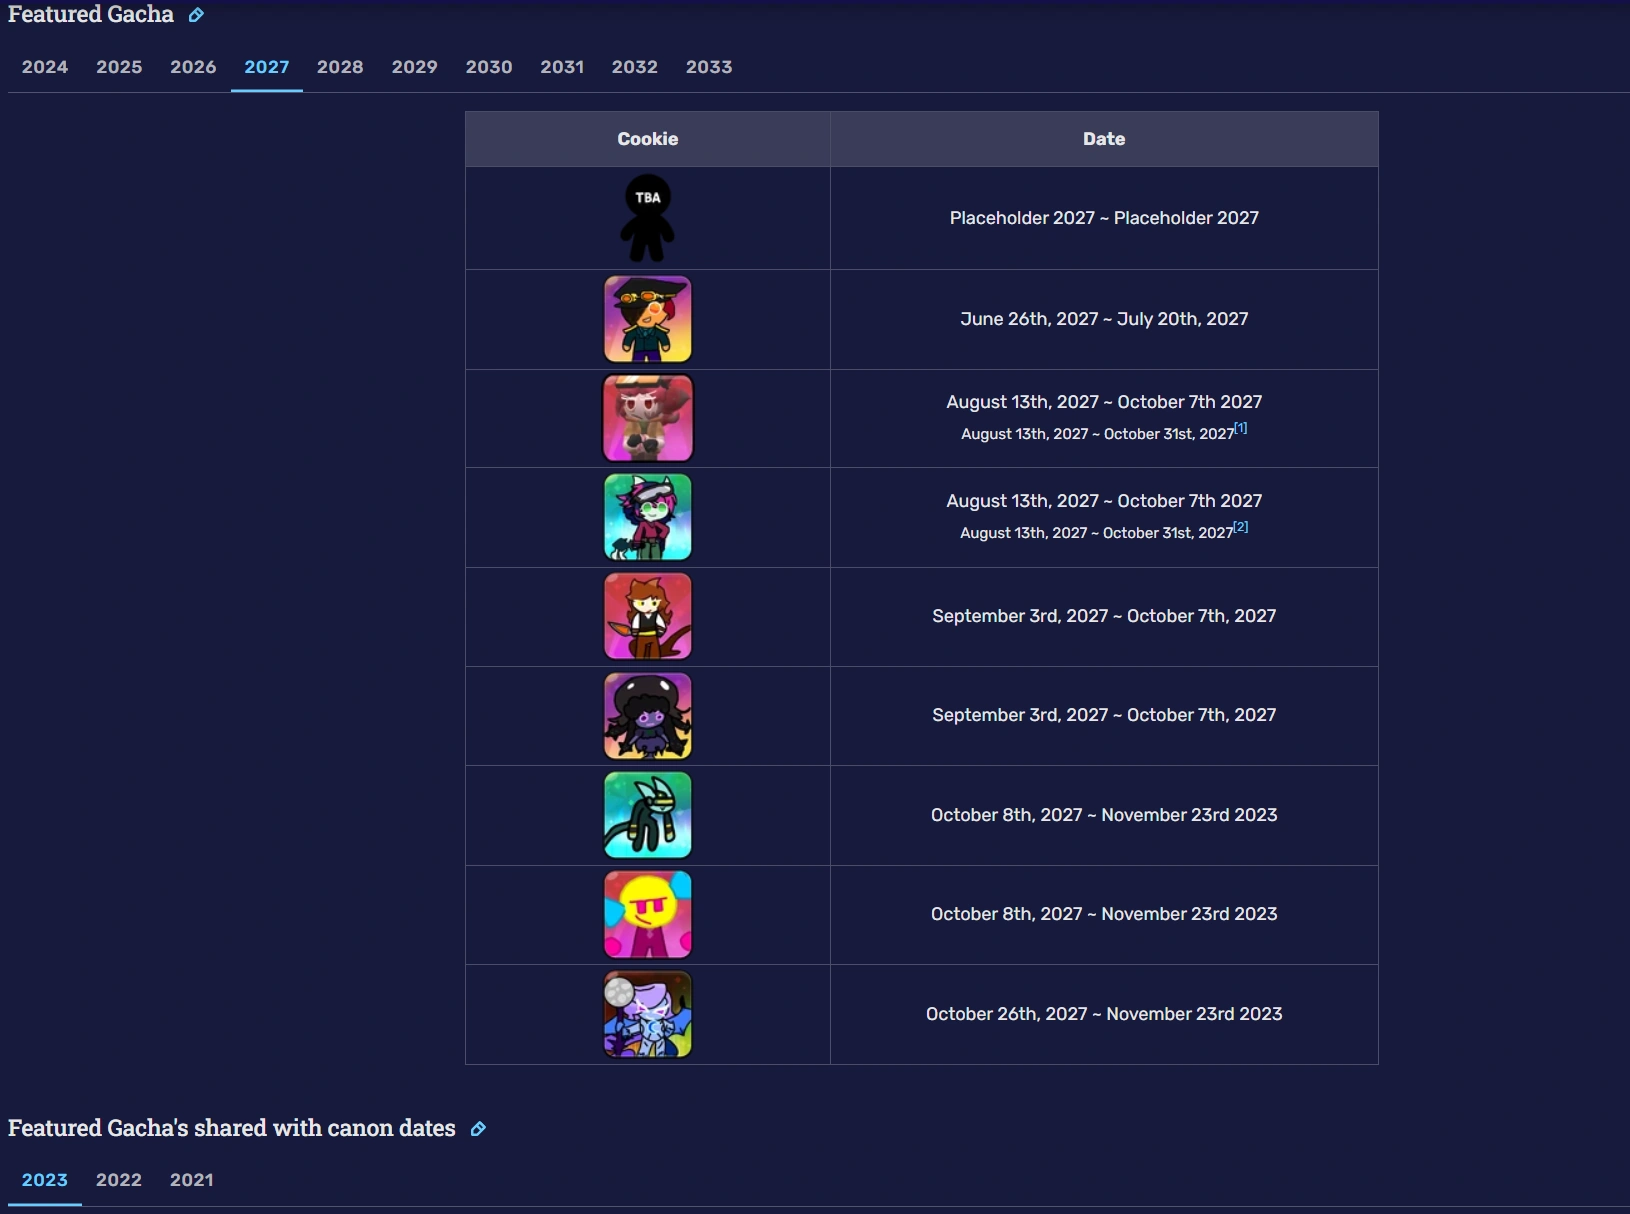1630x1214 pixels.
Task: Edit the shared canon dates section
Action: [477, 1129]
